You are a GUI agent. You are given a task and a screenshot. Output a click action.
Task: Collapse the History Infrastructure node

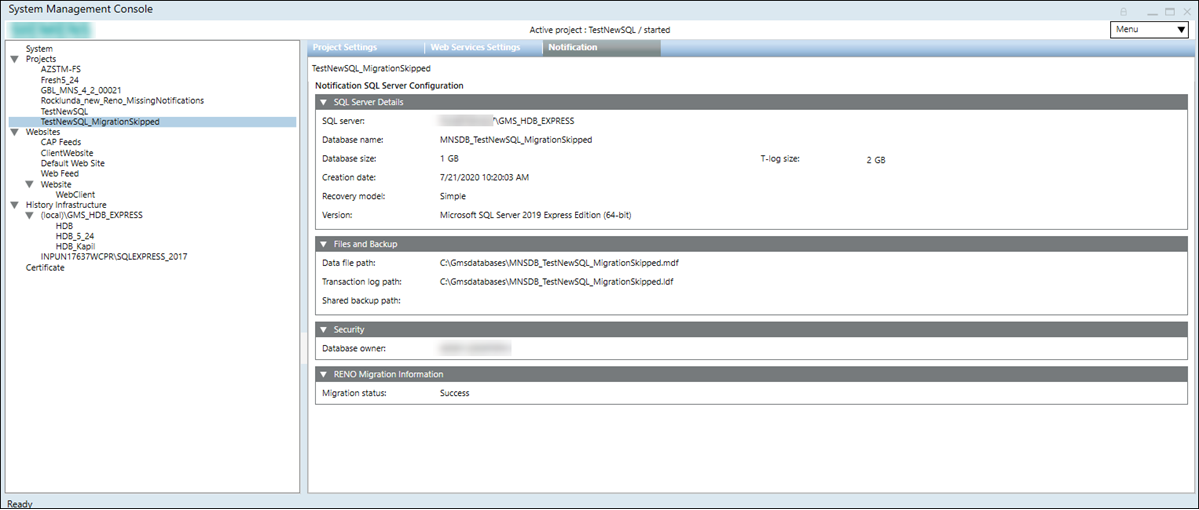[x=14, y=205]
